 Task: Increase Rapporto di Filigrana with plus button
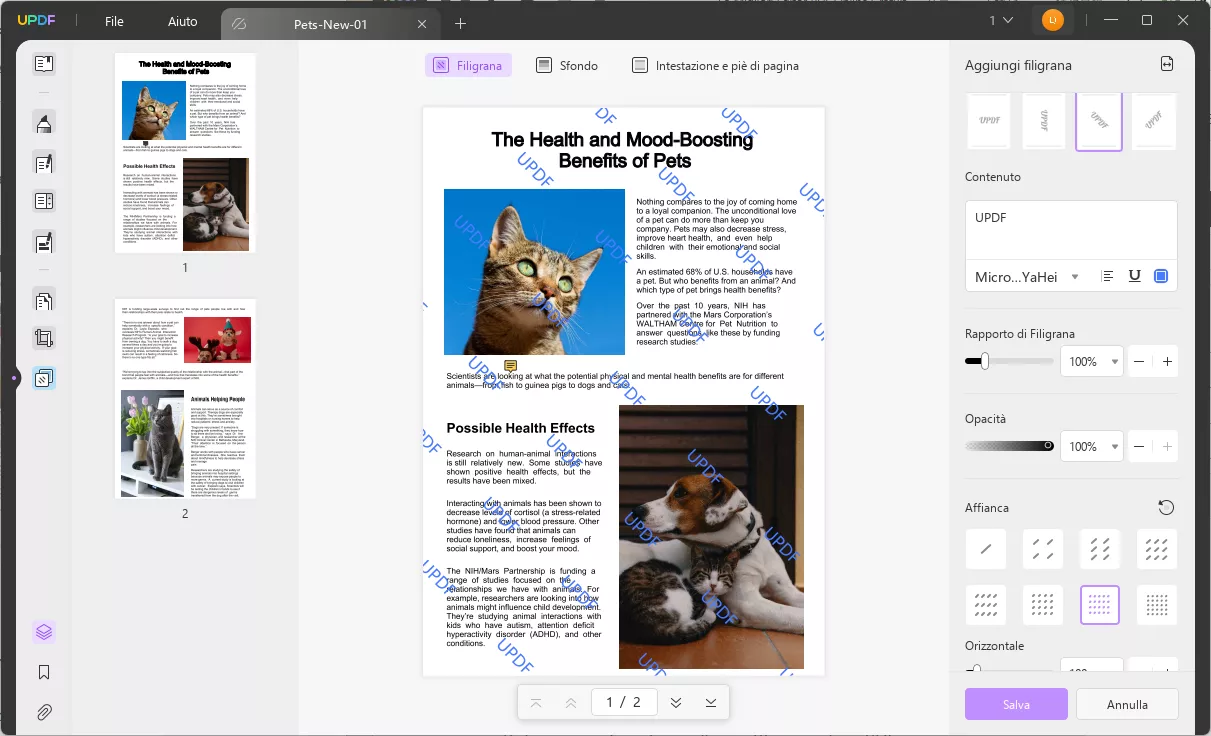click(x=1166, y=361)
